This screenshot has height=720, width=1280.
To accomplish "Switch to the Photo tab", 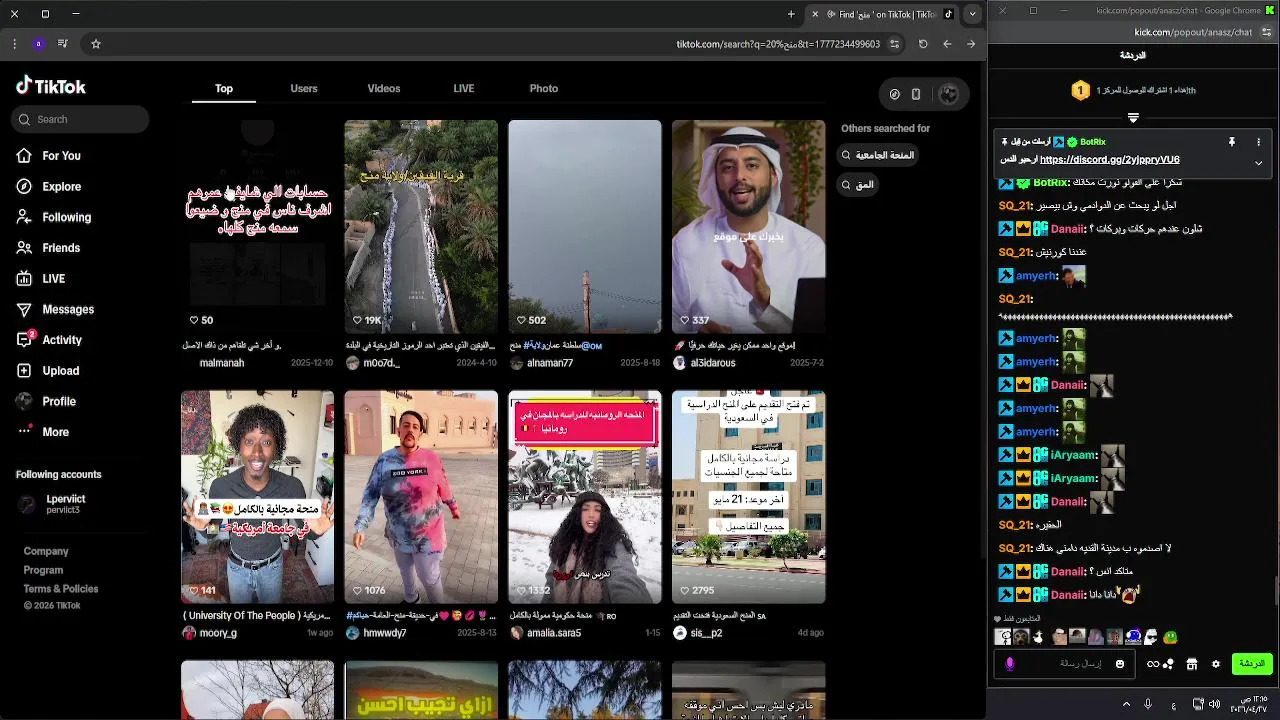I will tap(544, 89).
